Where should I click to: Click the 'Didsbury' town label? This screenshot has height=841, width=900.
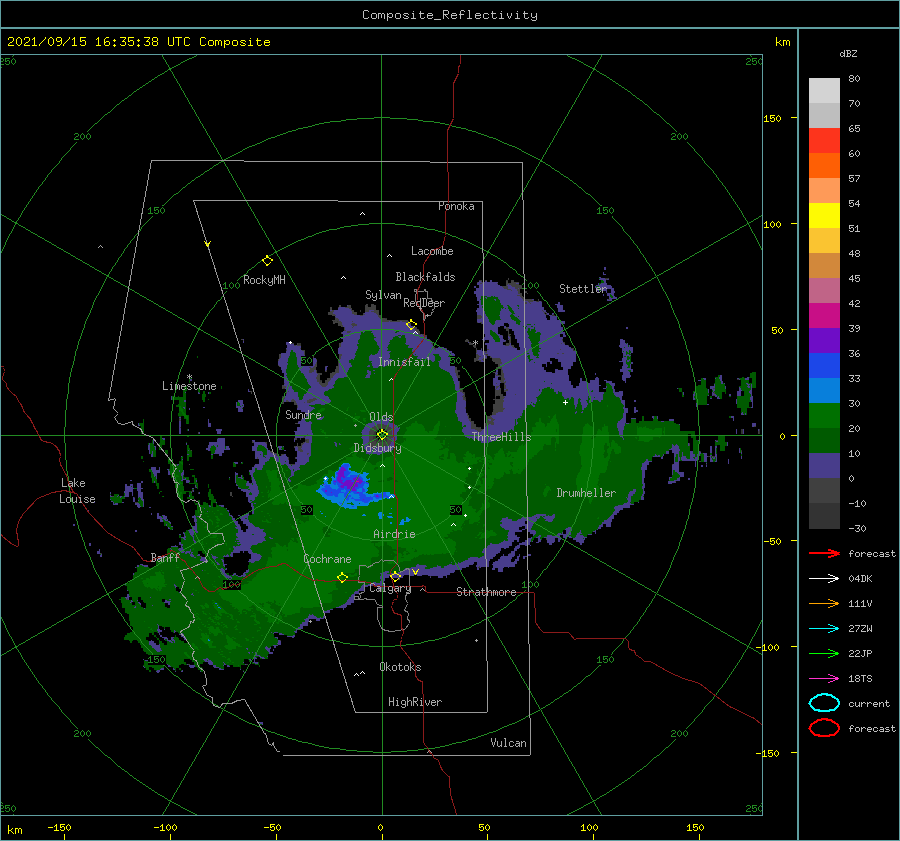[x=378, y=448]
